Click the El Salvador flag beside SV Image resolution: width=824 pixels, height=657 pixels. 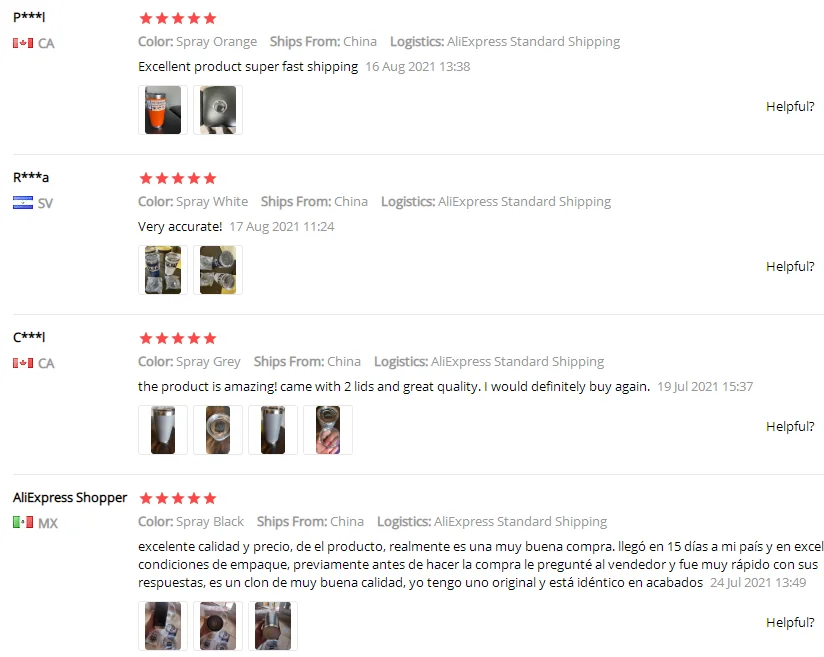coord(23,203)
